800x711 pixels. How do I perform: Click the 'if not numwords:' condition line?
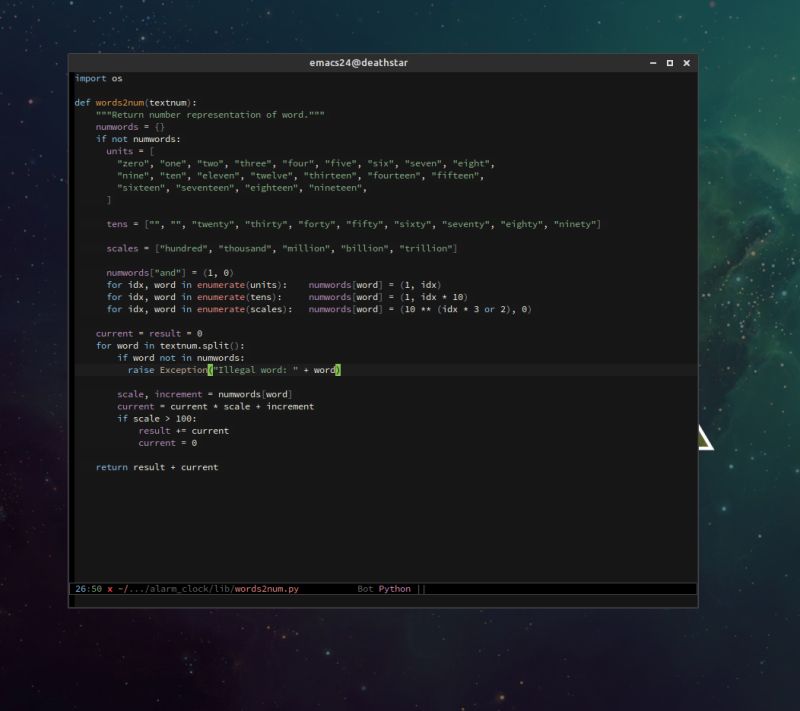pos(136,139)
